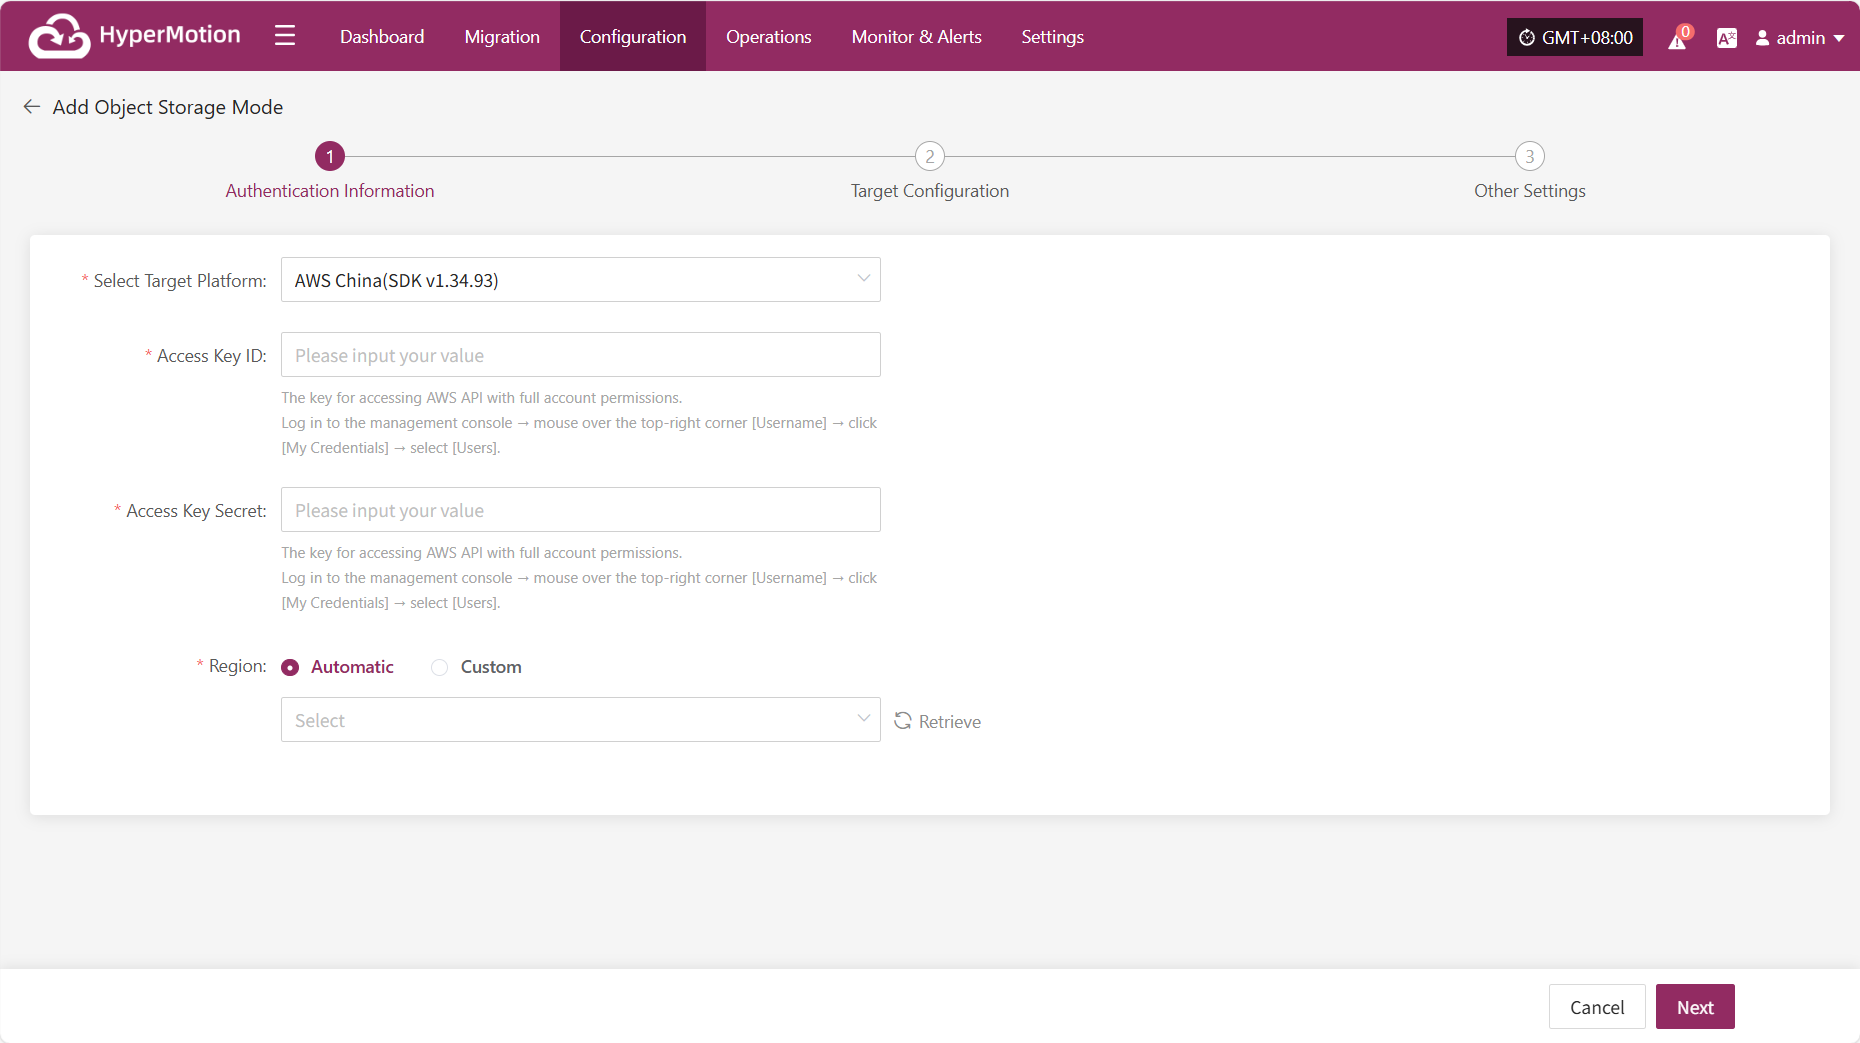Click the Retrieve link text
This screenshot has width=1860, height=1043.
[950, 722]
